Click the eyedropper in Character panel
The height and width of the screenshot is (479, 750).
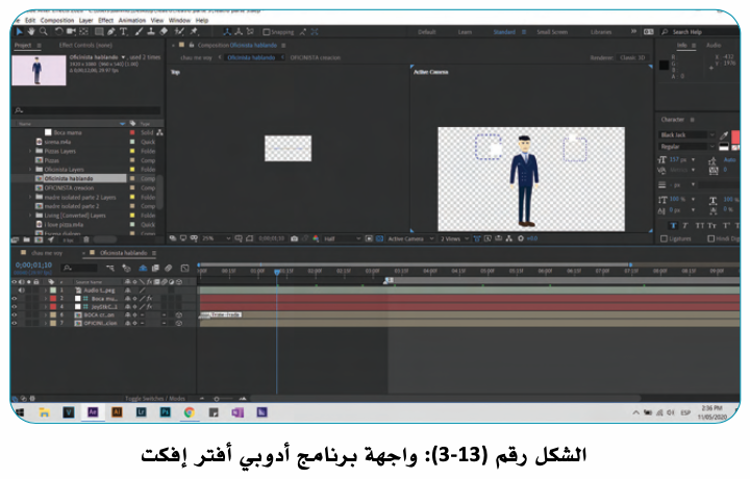coord(724,135)
